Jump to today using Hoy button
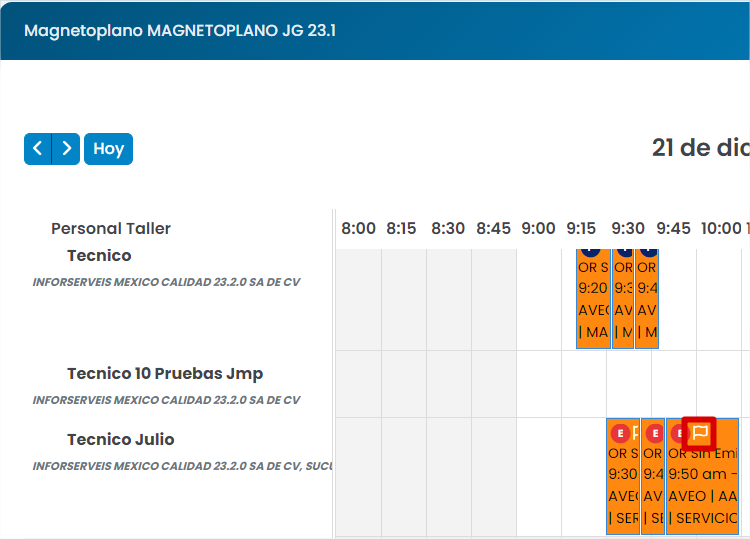The image size is (750, 539). 109,149
